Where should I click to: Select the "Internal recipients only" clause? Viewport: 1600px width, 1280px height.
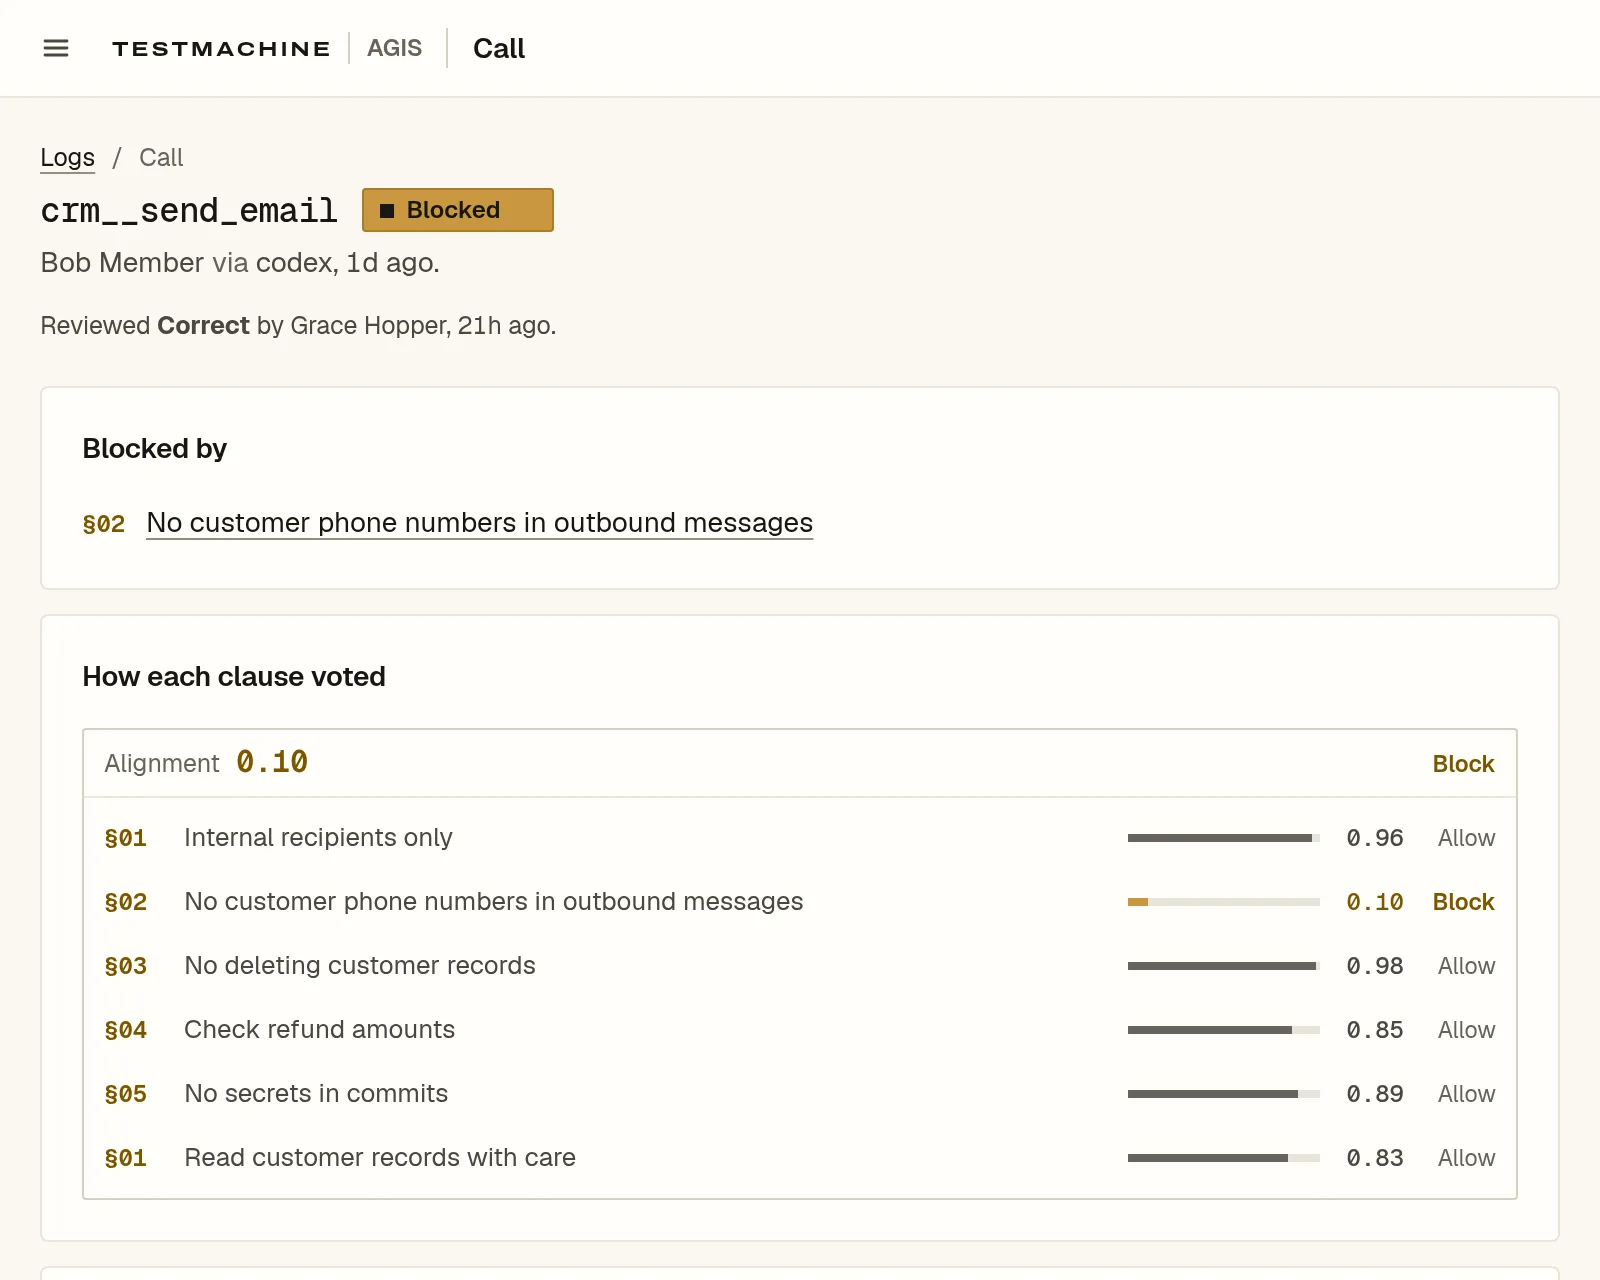[x=318, y=837]
